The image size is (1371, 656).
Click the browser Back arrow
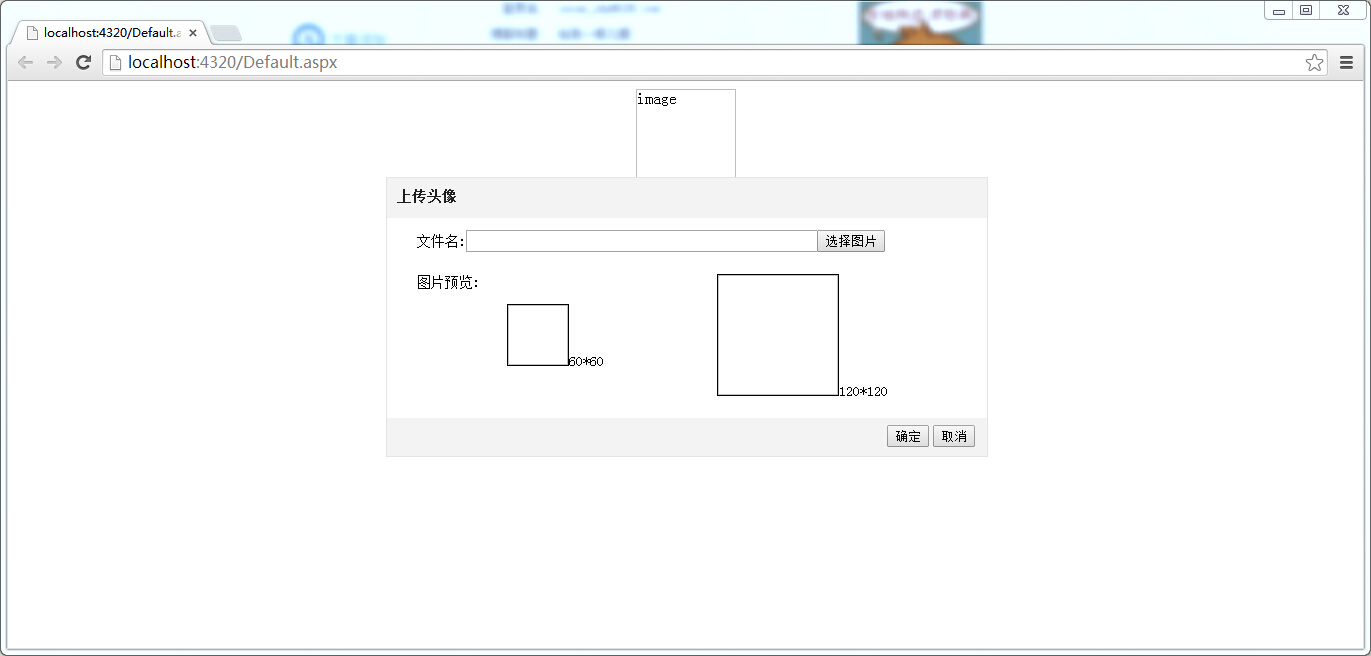[x=26, y=62]
